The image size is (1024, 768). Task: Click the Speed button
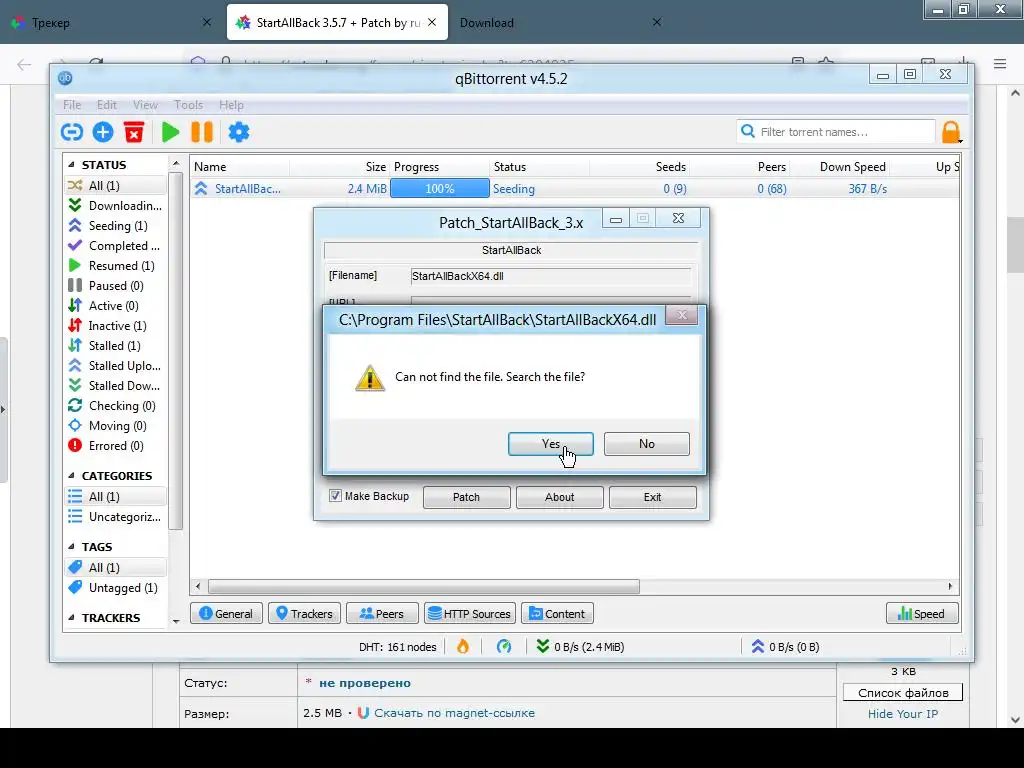(x=921, y=613)
